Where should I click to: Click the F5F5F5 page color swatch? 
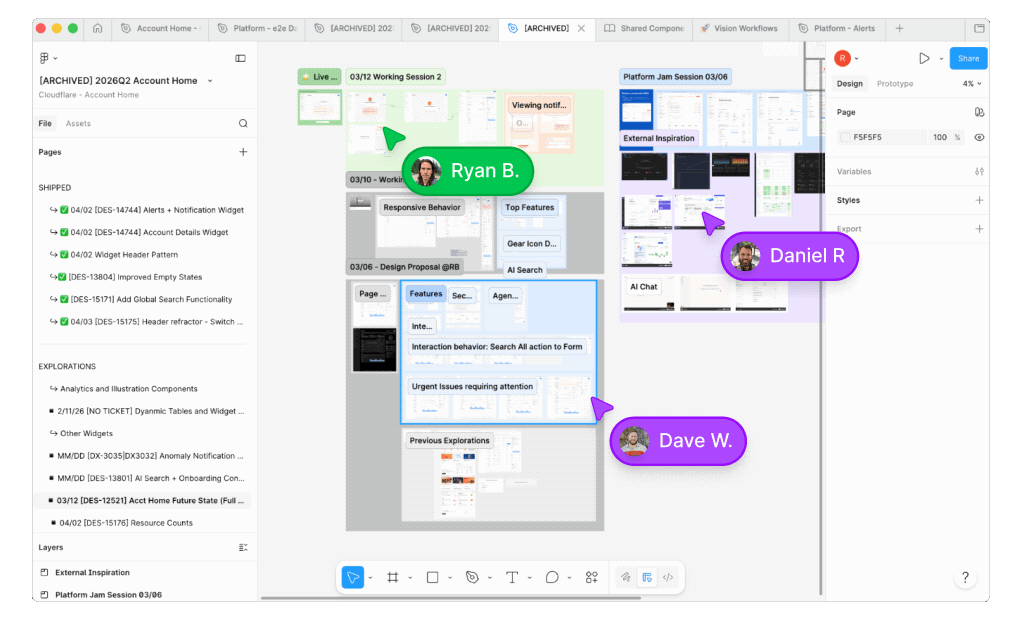click(845, 137)
